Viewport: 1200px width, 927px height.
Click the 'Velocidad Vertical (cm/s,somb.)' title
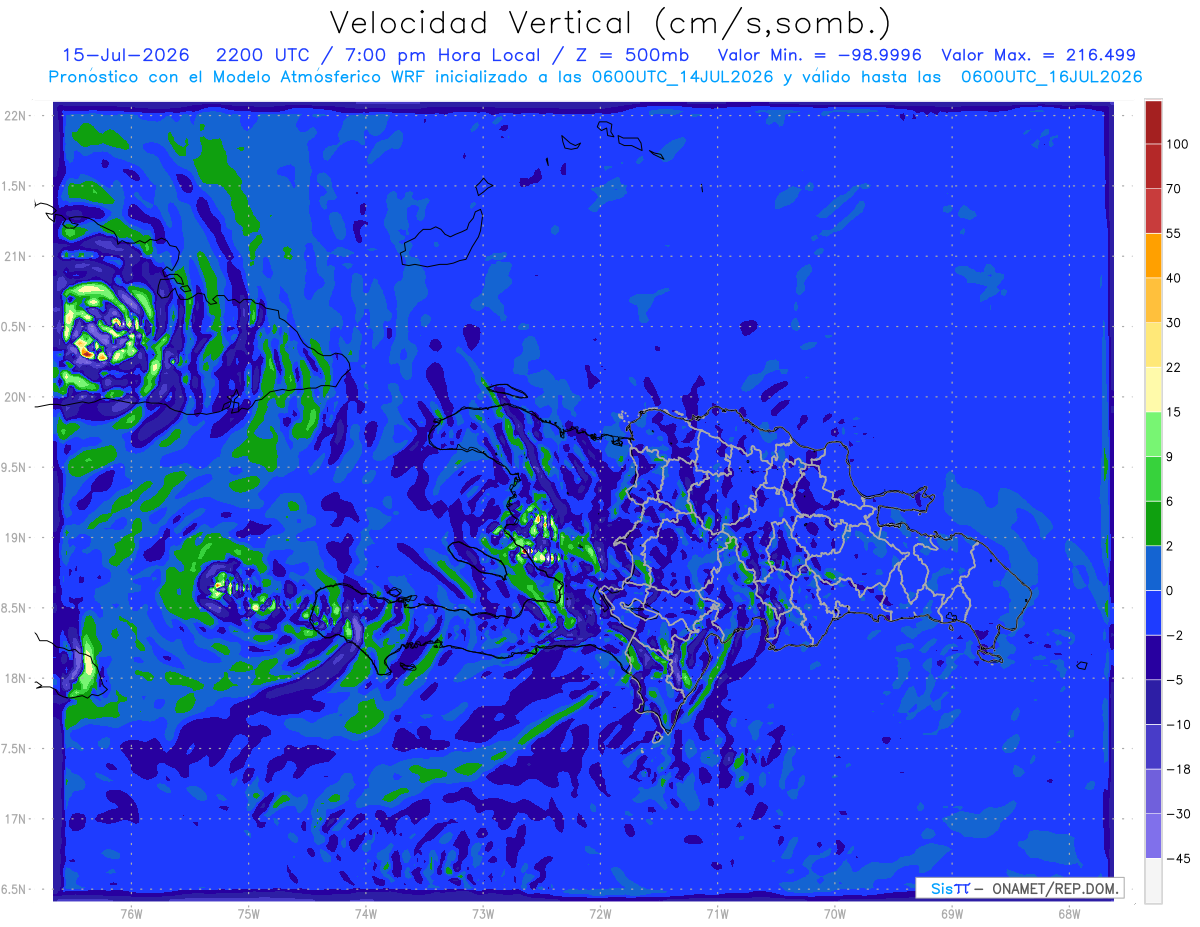click(x=610, y=23)
